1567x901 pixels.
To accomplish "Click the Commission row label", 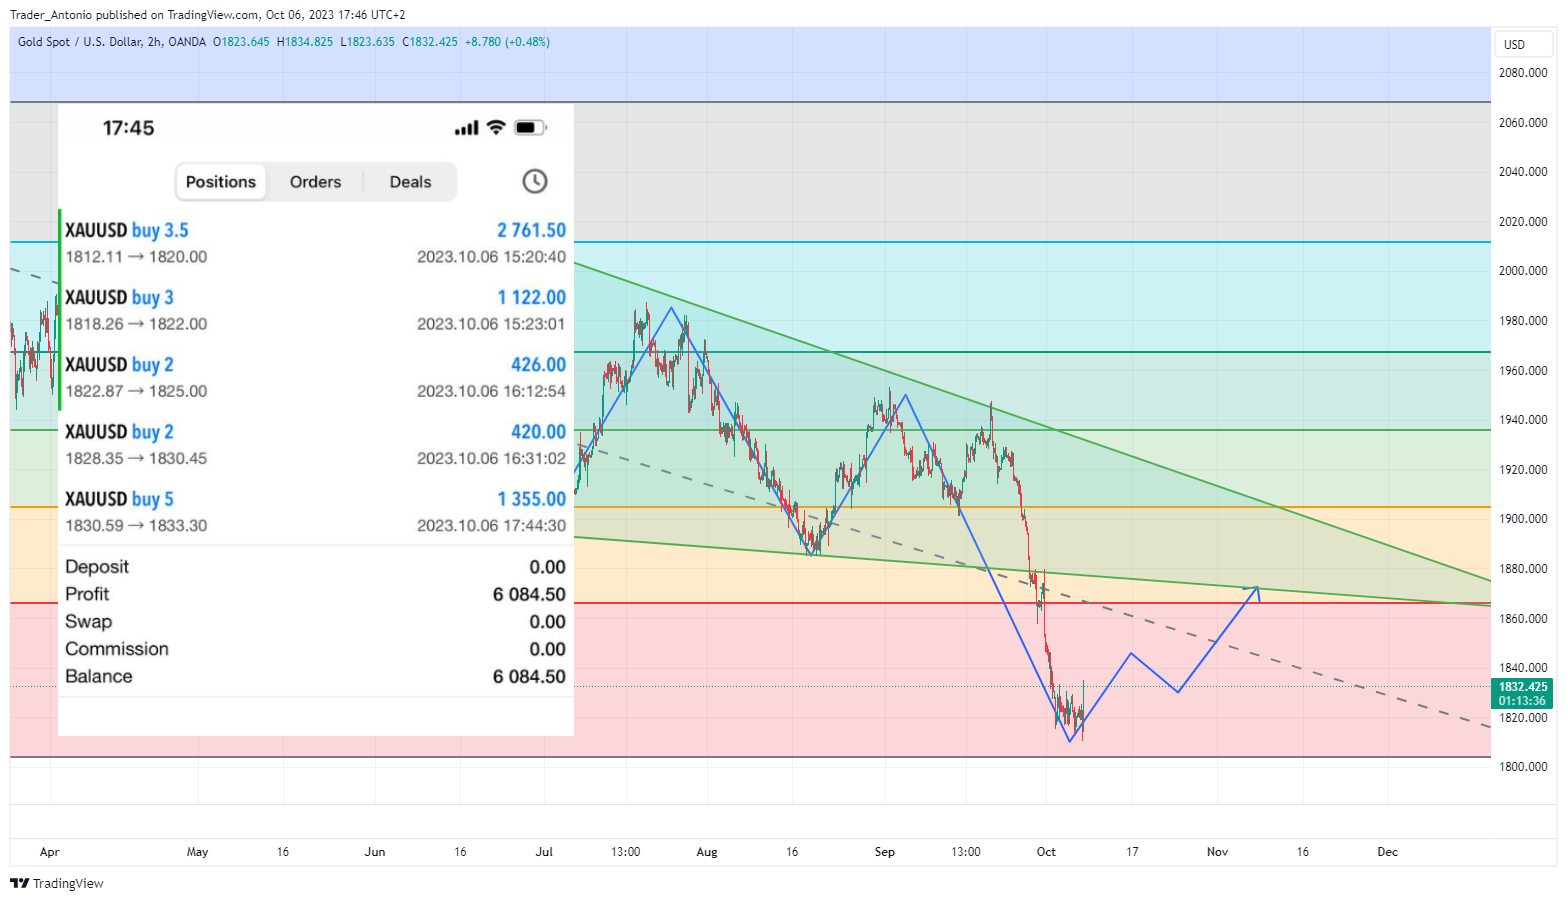I will 117,649.
